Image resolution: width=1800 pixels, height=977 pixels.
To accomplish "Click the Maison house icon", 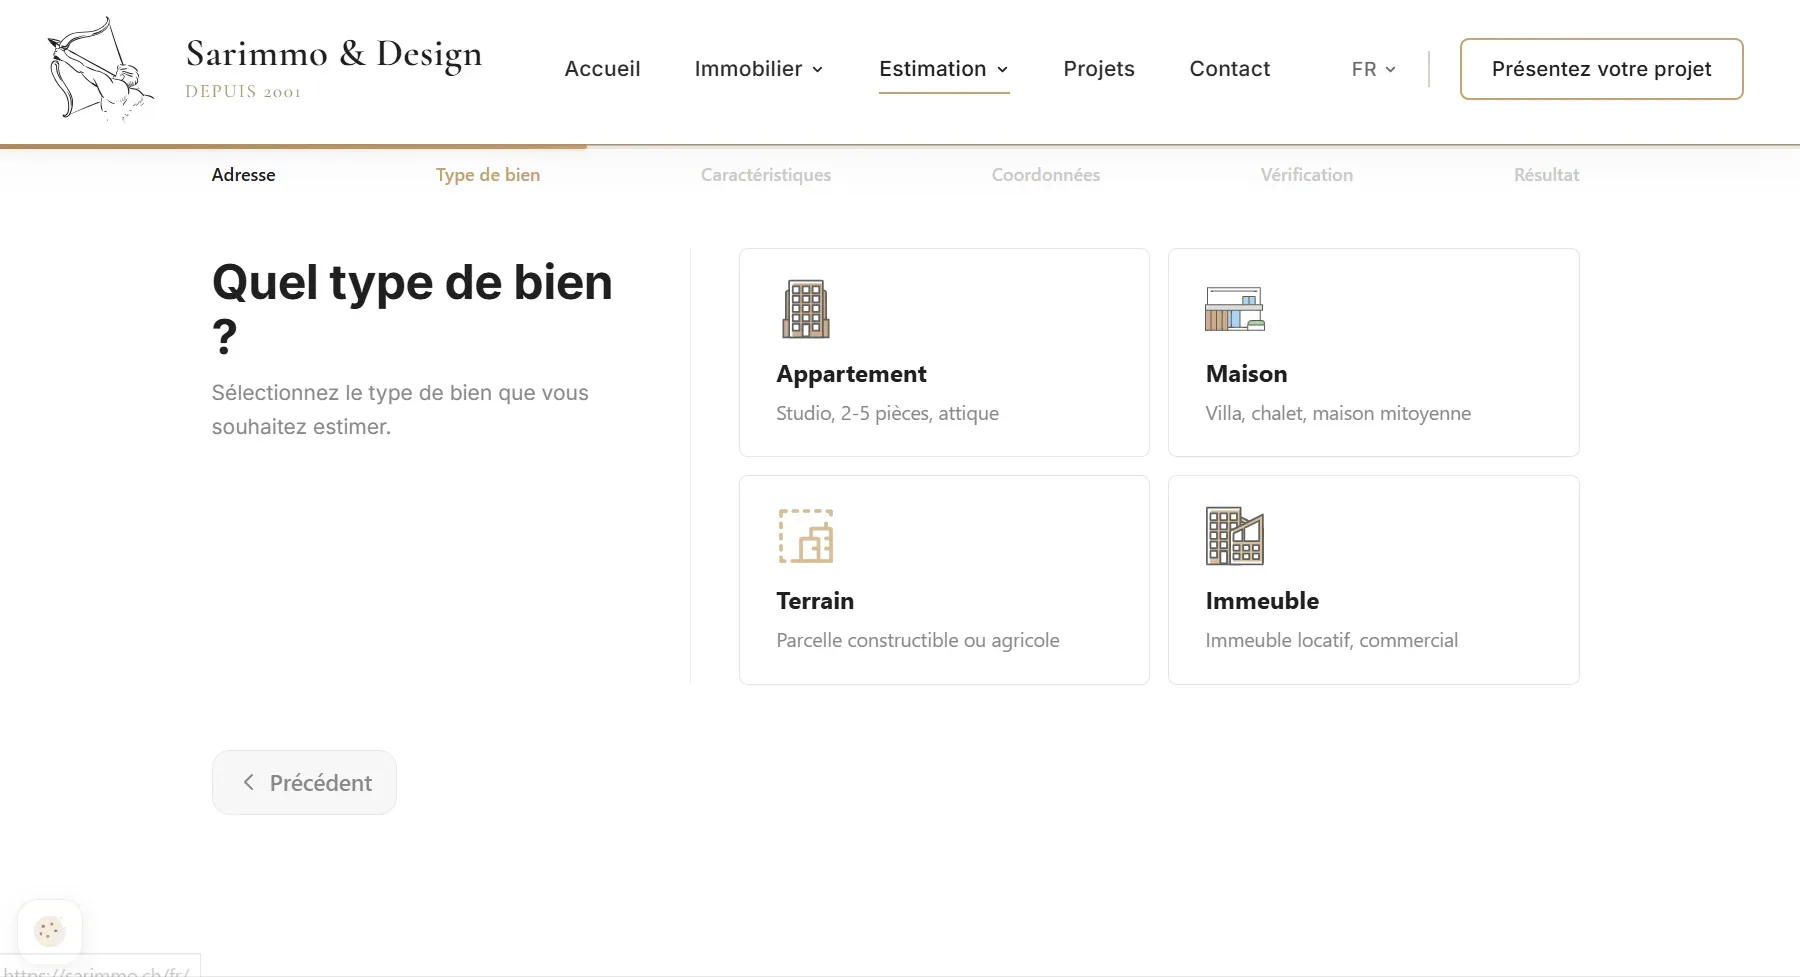I will 1235,309.
